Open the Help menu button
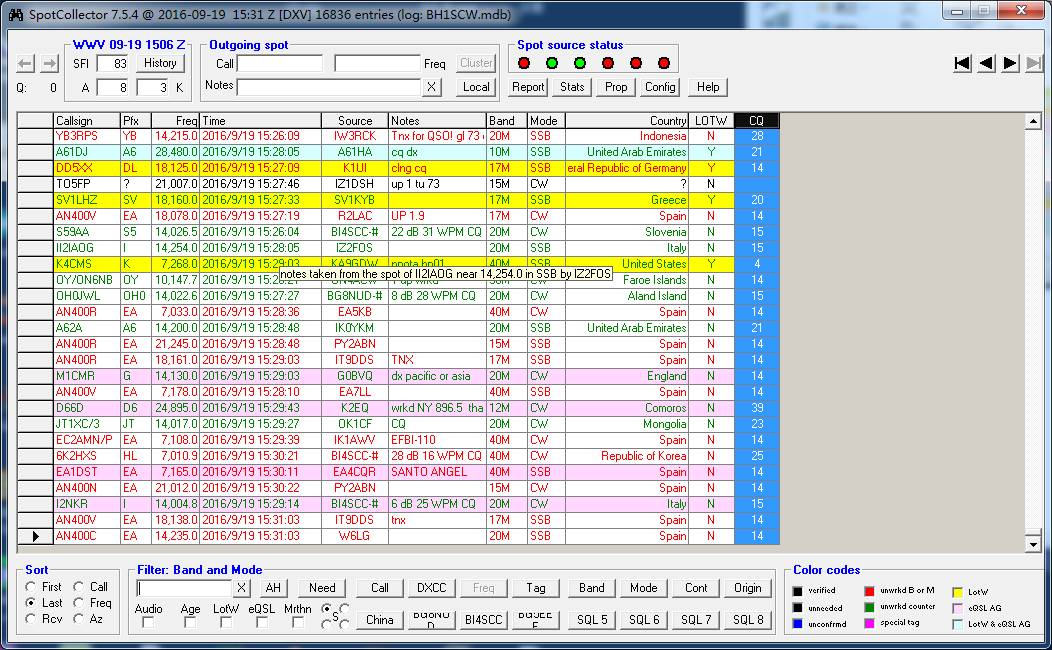 pos(708,87)
